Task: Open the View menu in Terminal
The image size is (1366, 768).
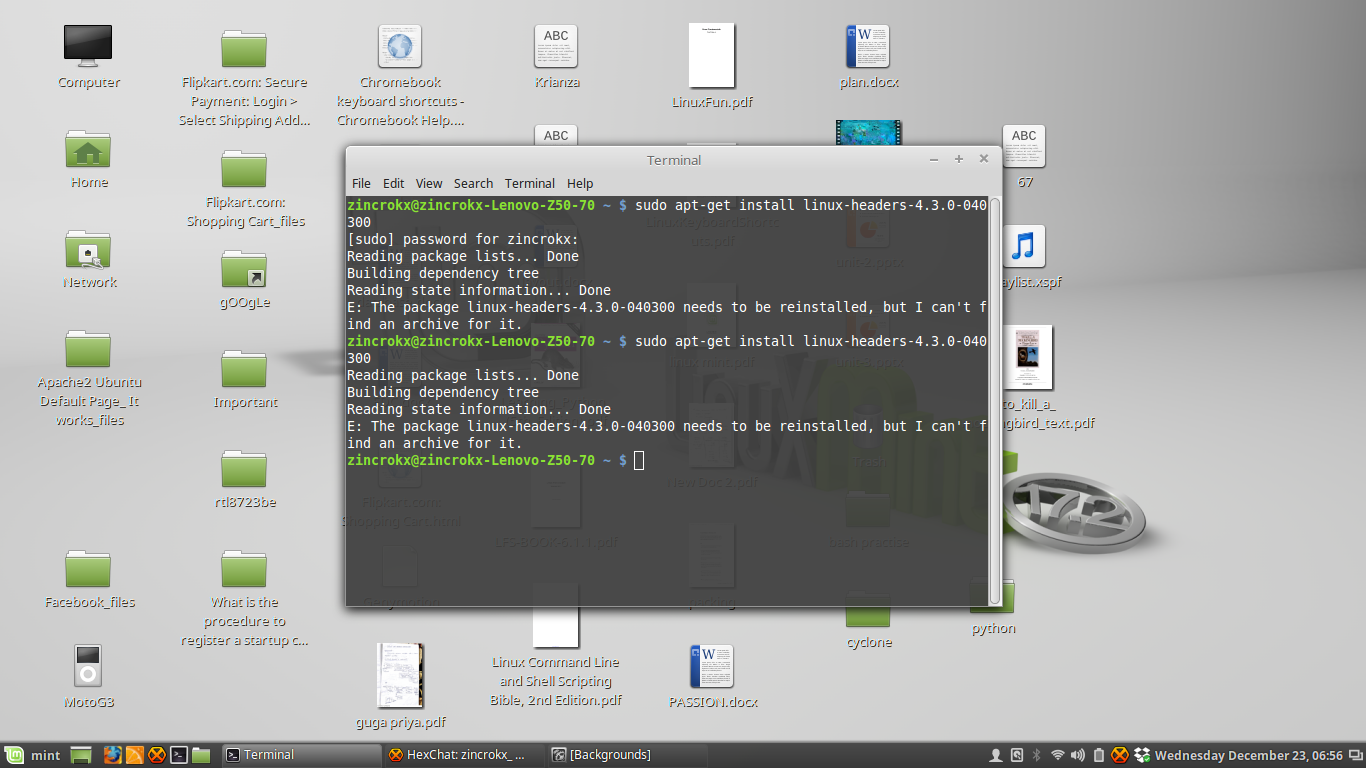Action: (429, 183)
